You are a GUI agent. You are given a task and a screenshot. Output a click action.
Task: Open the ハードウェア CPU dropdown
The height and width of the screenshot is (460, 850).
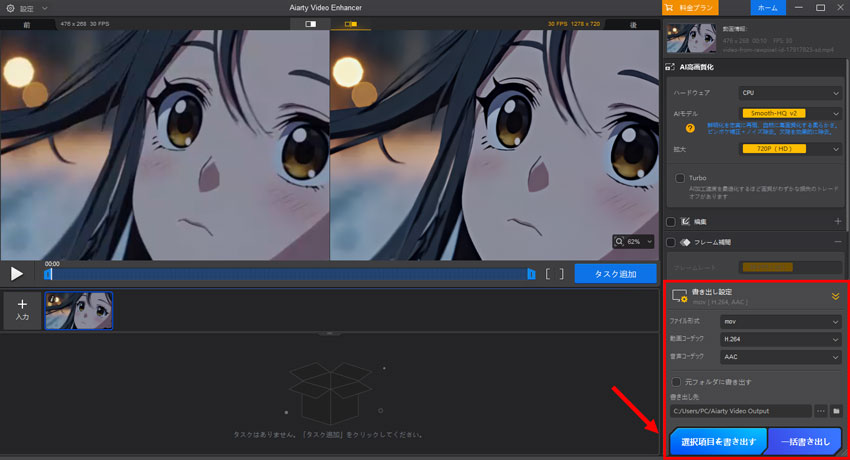tap(790, 93)
